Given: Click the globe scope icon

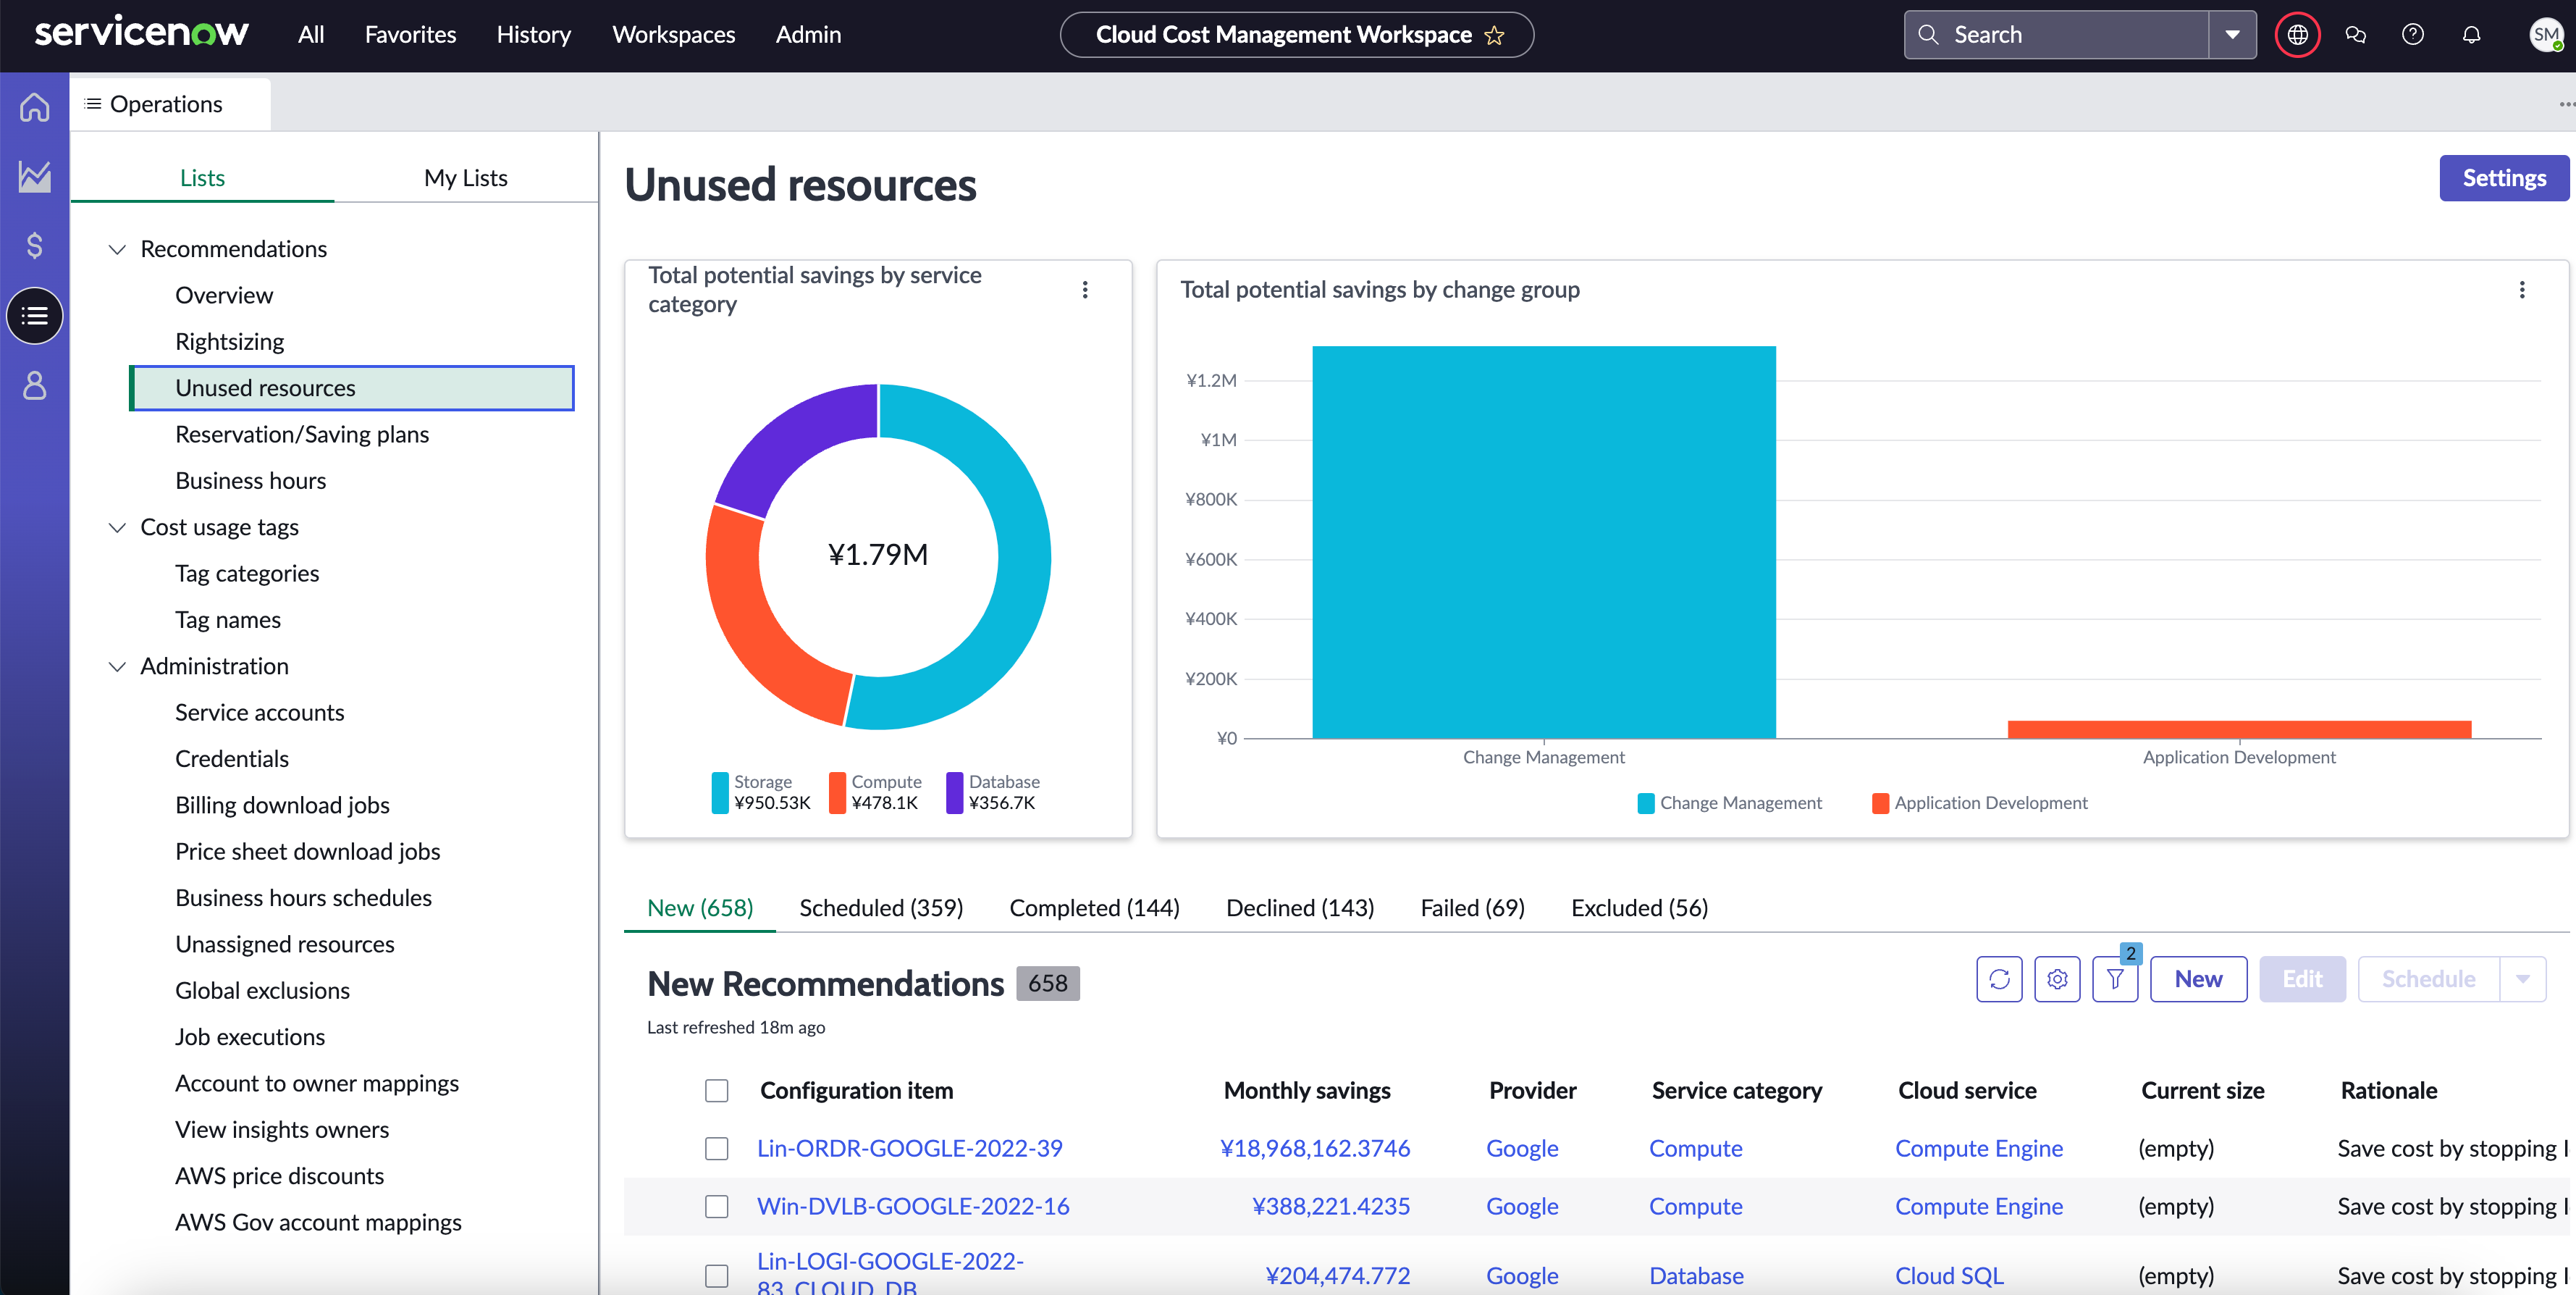Looking at the screenshot, I should coord(2298,35).
